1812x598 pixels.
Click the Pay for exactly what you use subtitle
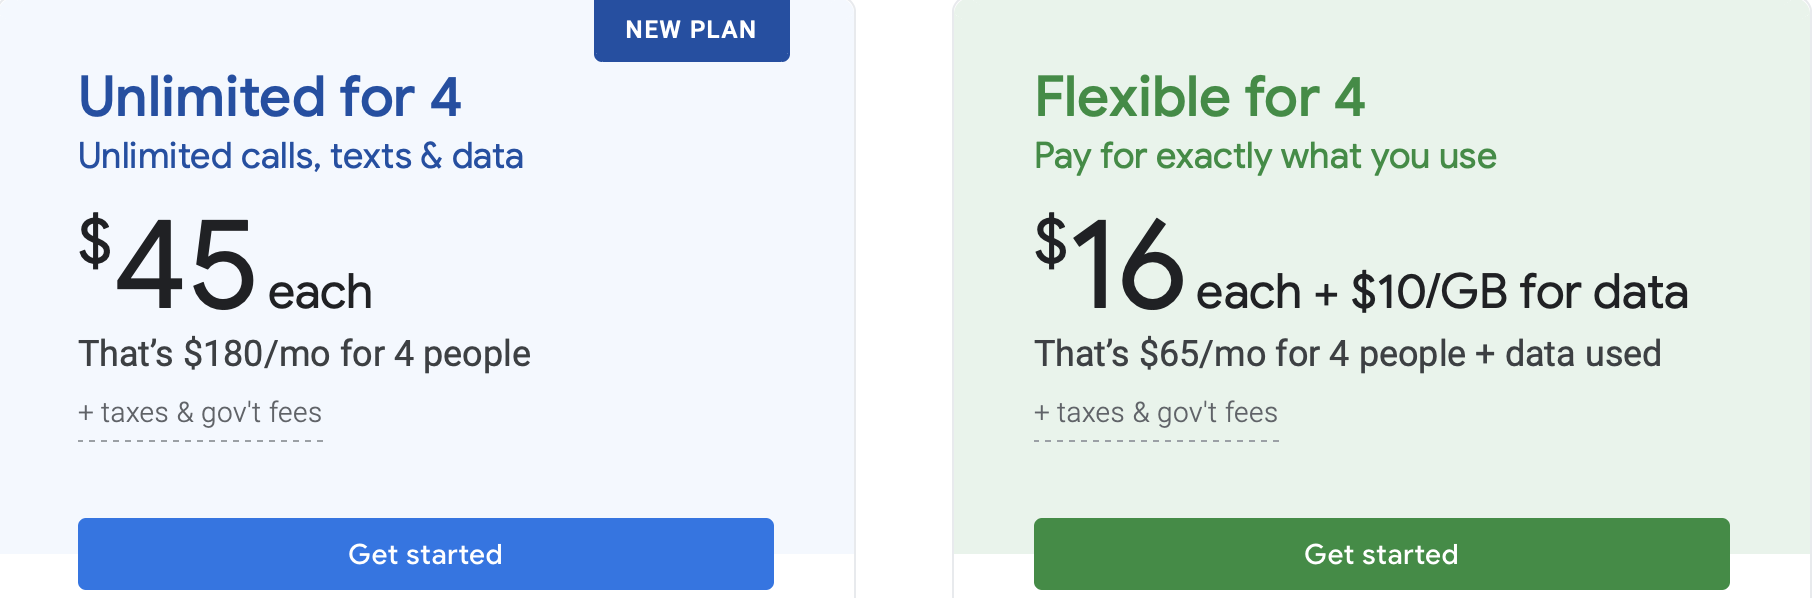(1265, 156)
